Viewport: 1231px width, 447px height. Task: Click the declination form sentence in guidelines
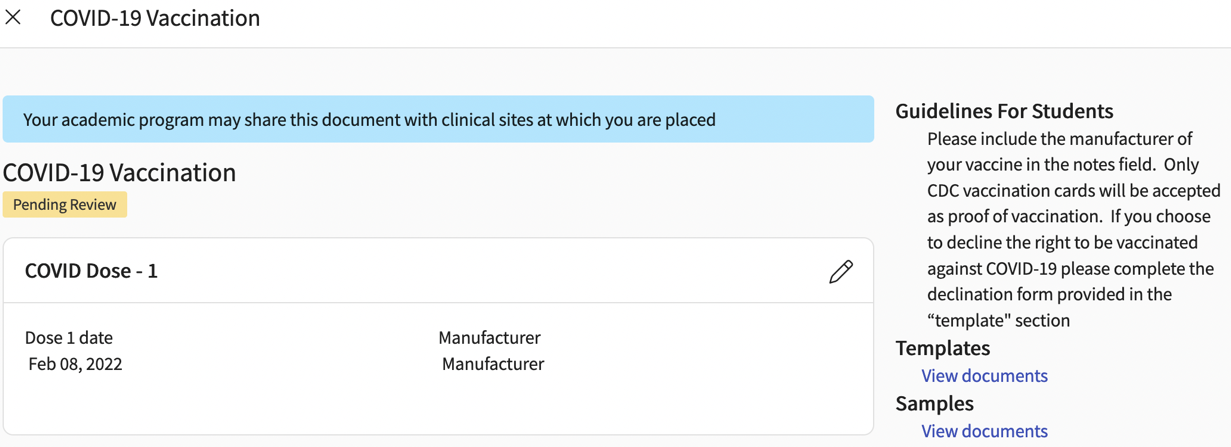[1070, 268]
